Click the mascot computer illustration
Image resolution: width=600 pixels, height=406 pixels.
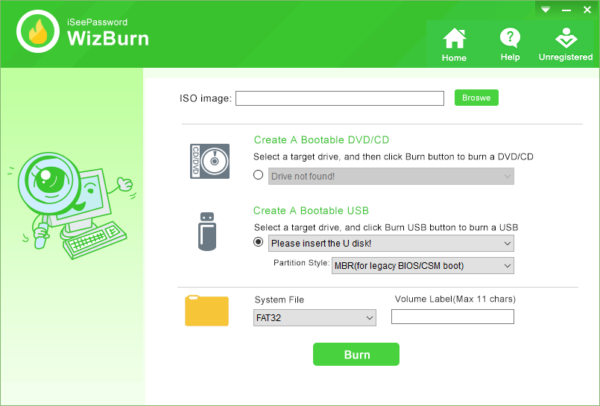click(72, 205)
